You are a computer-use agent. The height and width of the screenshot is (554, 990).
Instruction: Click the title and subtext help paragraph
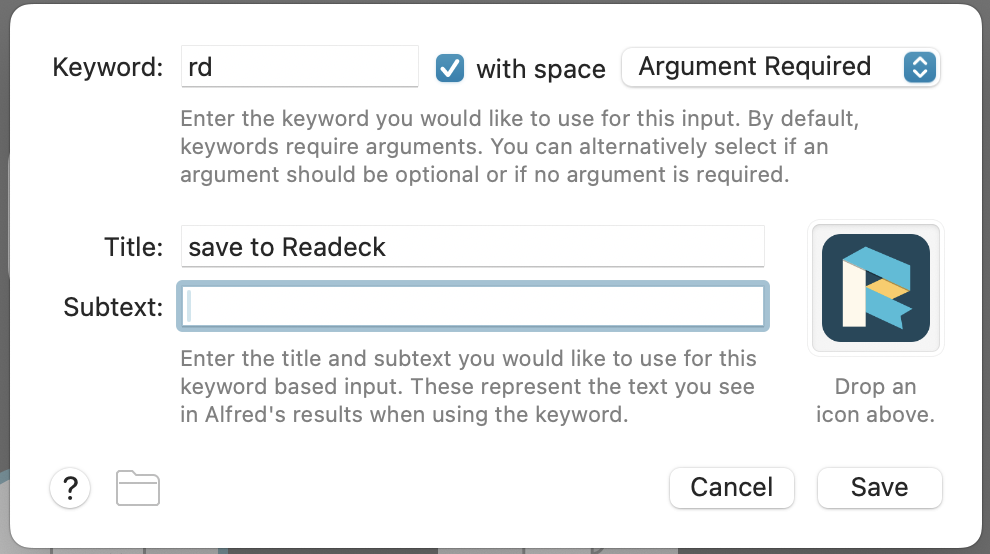pos(468,387)
